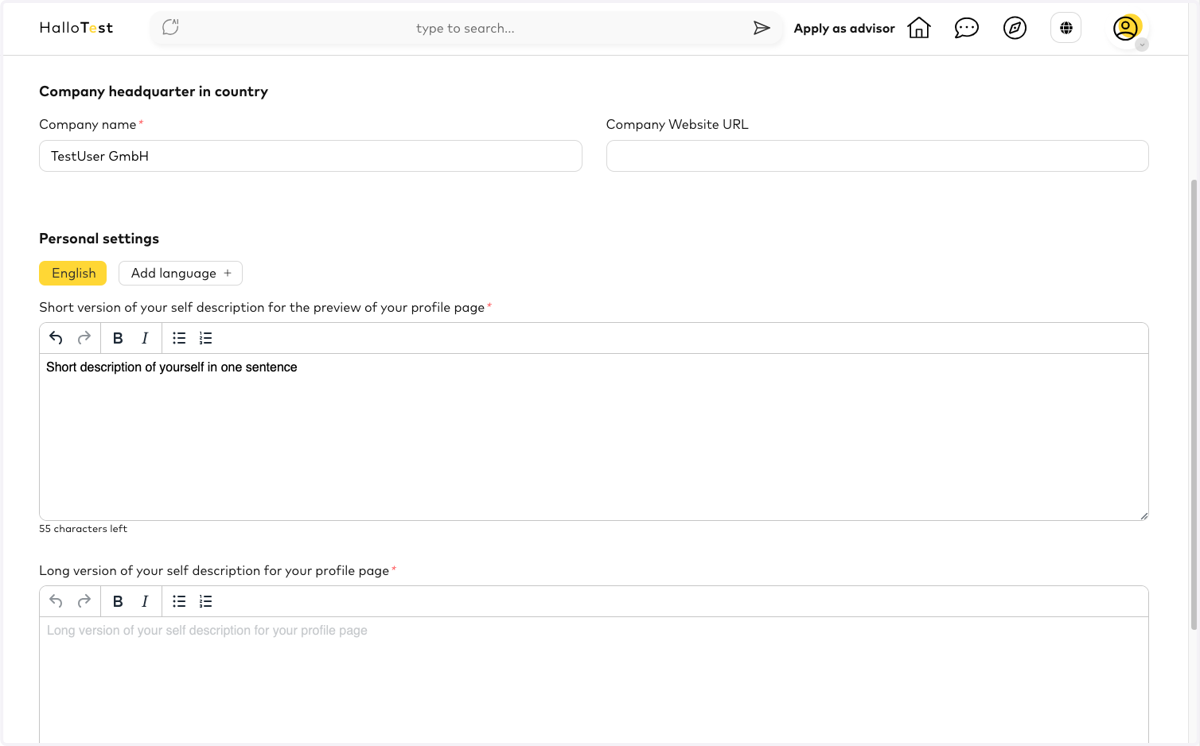Click the AI chat icon in search bar
The image size is (1200, 746).
coord(171,28)
